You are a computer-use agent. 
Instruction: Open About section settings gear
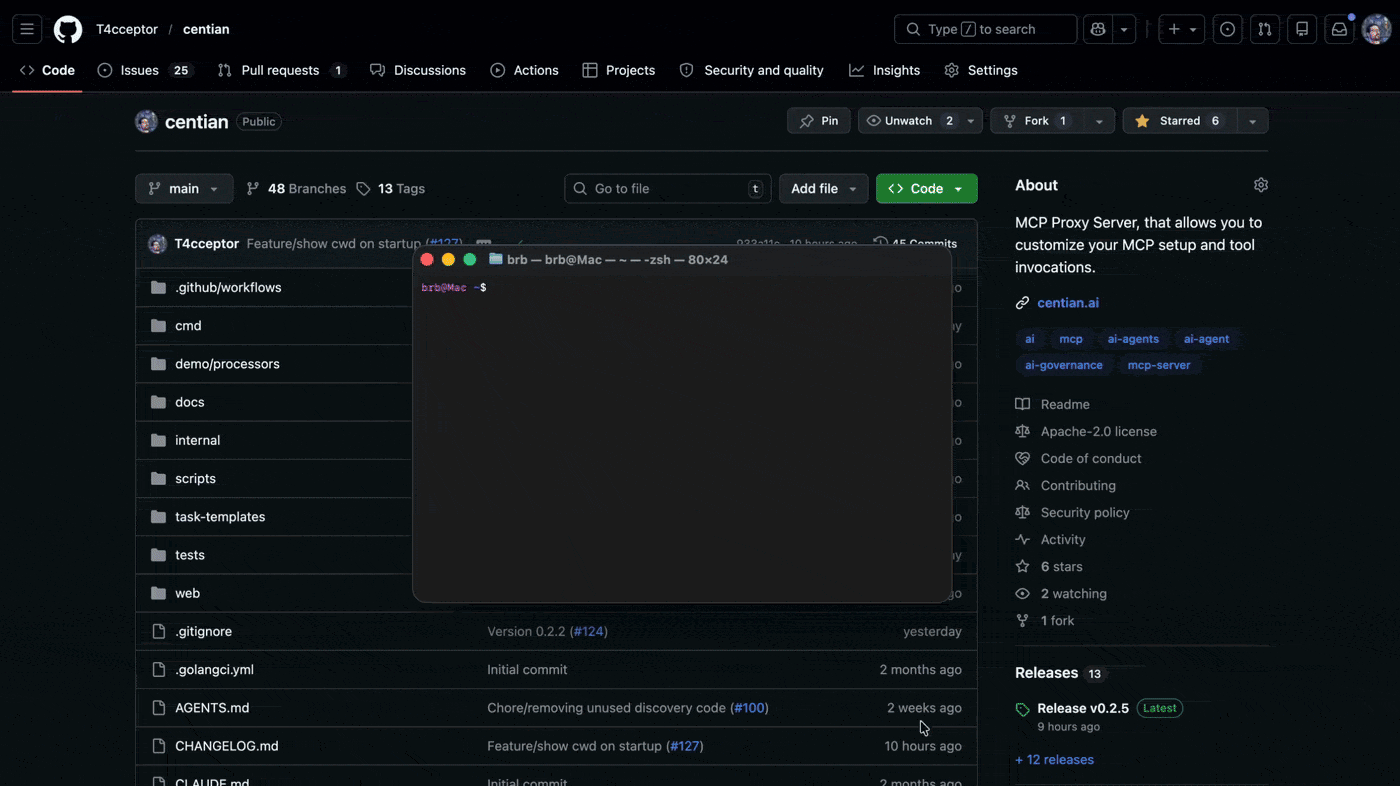point(1261,185)
